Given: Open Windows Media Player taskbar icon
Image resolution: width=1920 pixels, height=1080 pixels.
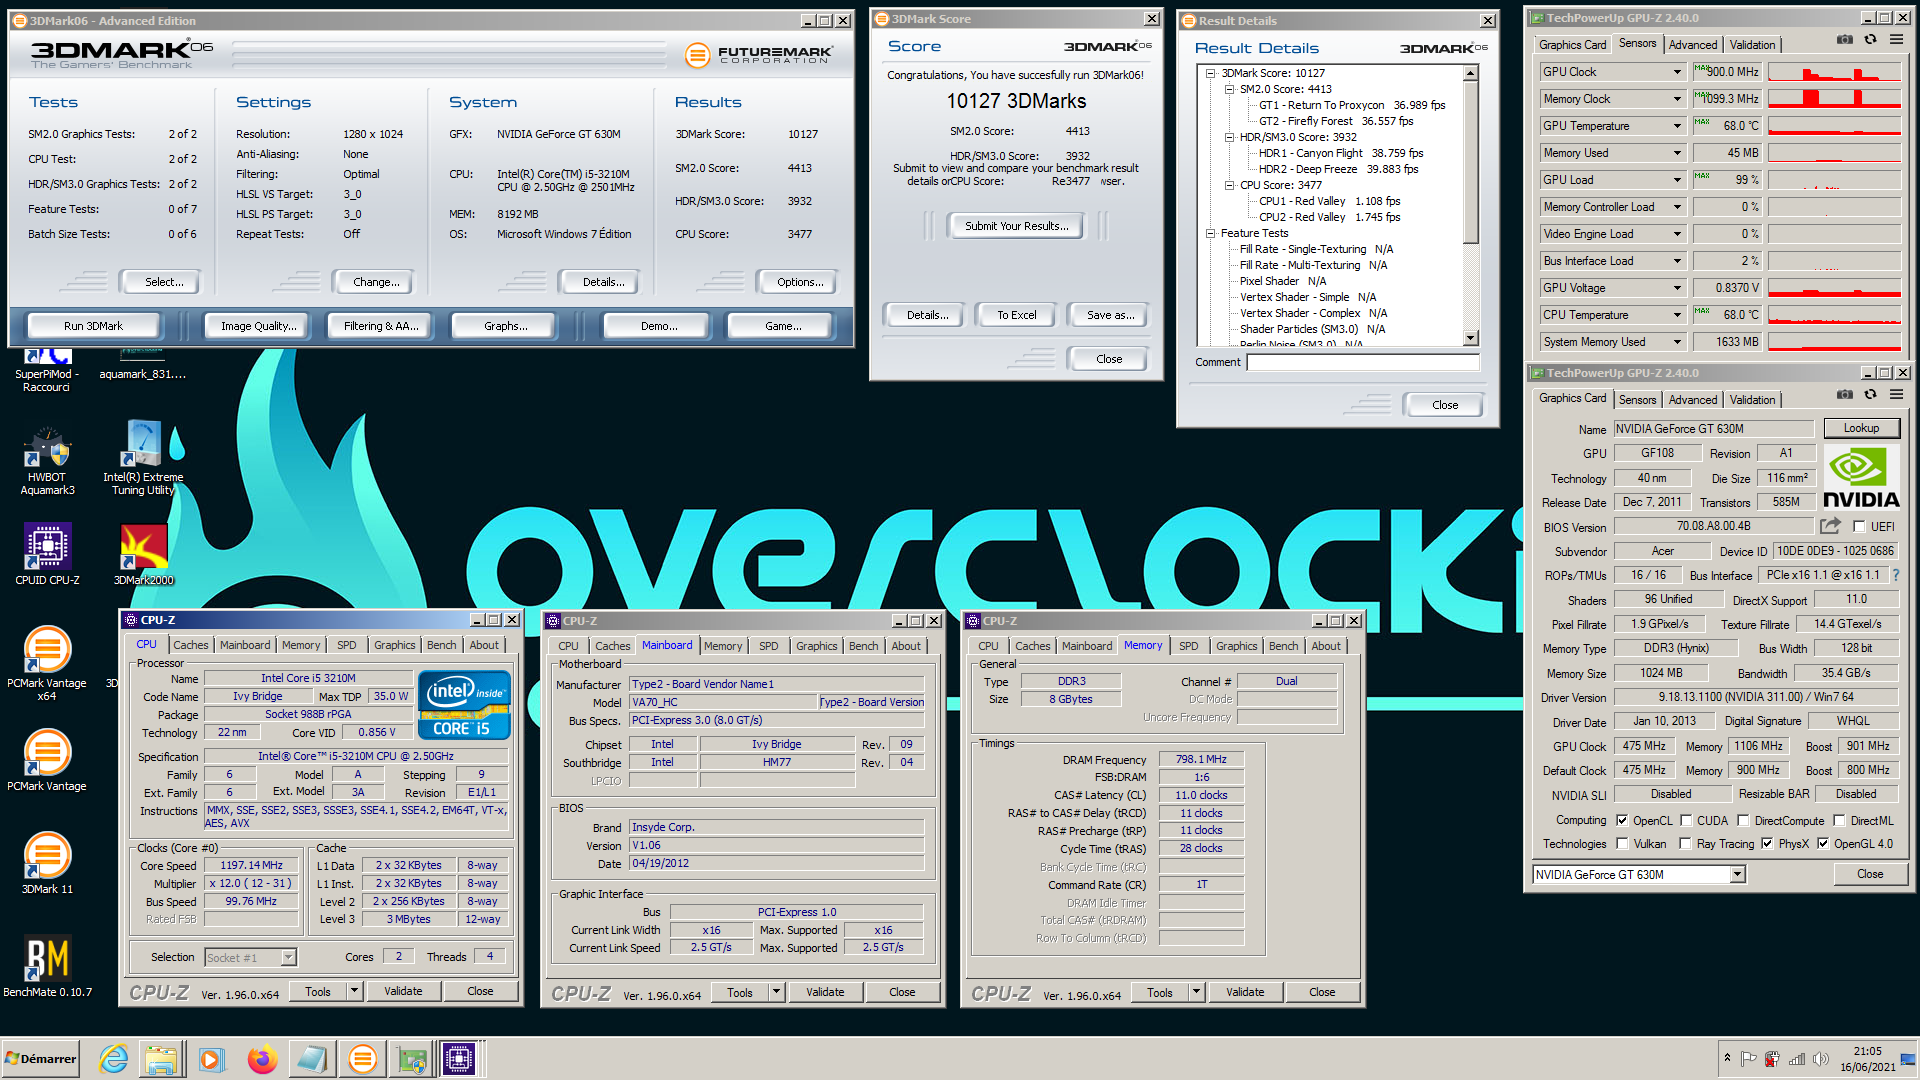Looking at the screenshot, I should pyautogui.click(x=211, y=1059).
